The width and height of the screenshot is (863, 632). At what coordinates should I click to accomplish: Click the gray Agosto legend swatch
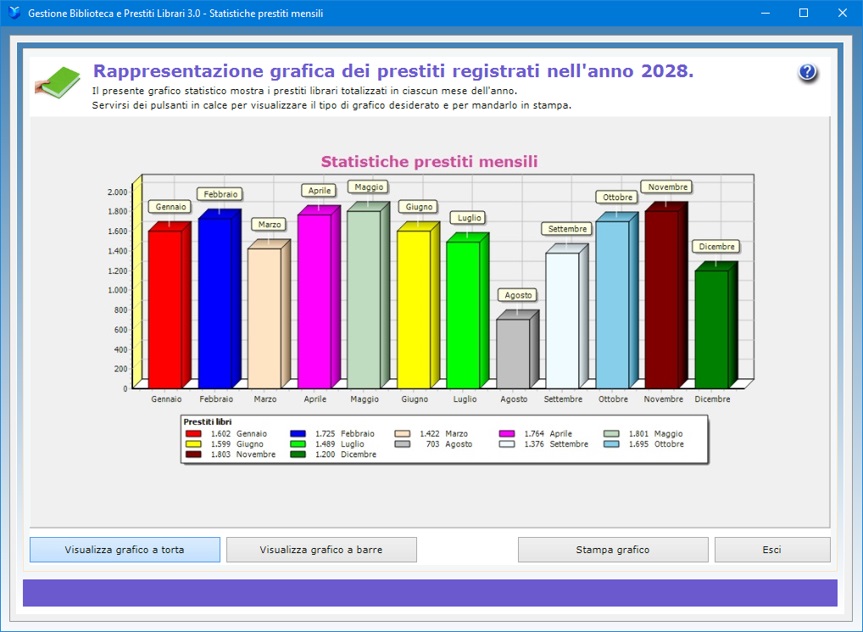click(402, 444)
